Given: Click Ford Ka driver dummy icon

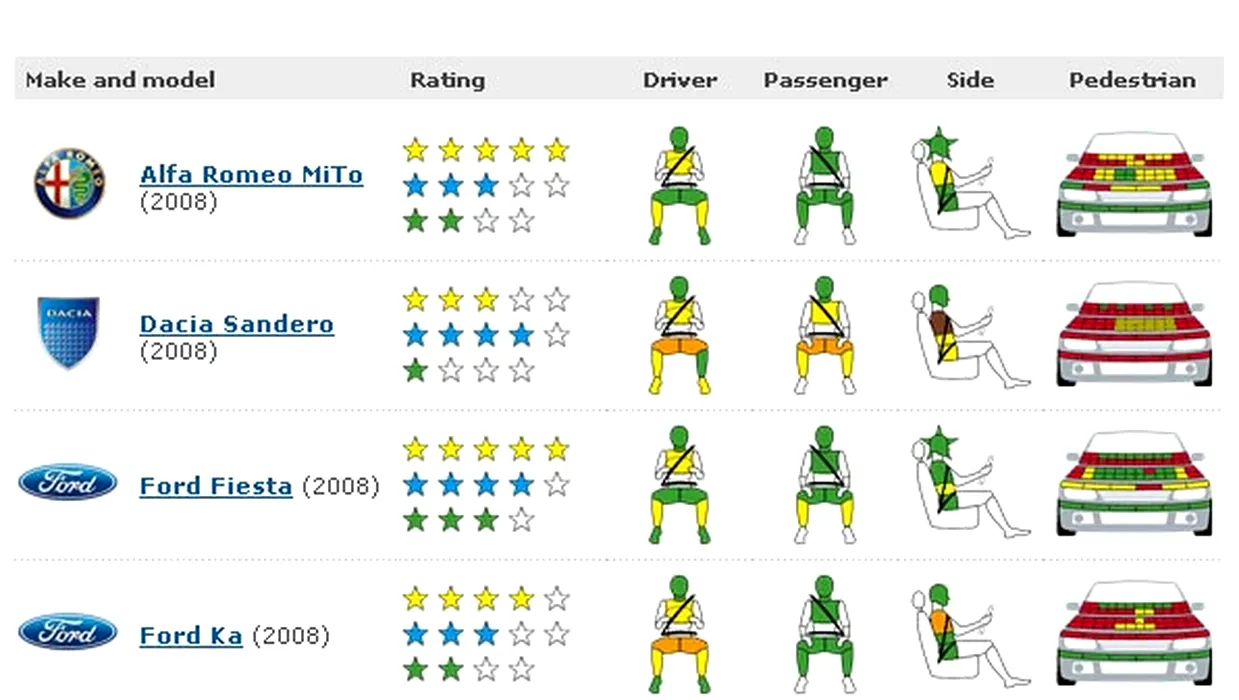Looking at the screenshot, I should pos(679,634).
